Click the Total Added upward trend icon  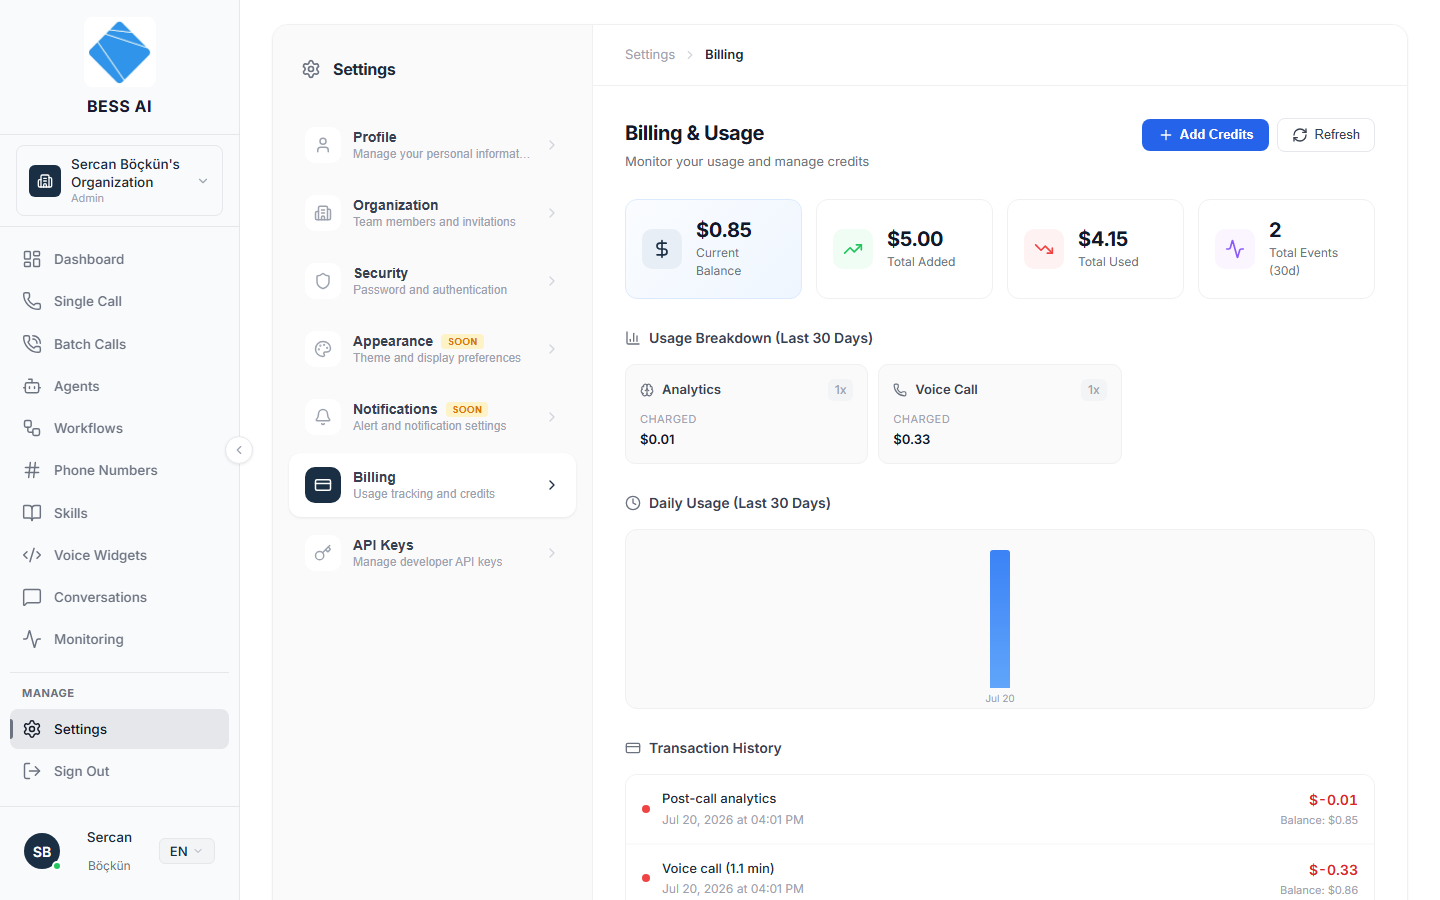click(853, 249)
